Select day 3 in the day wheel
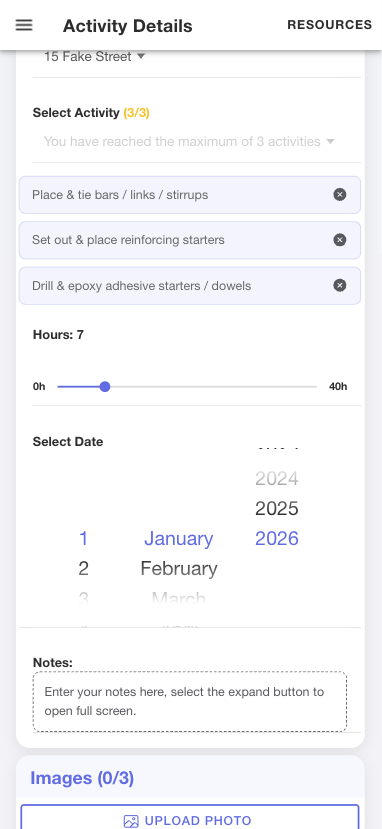This screenshot has height=829, width=382. [x=83, y=598]
